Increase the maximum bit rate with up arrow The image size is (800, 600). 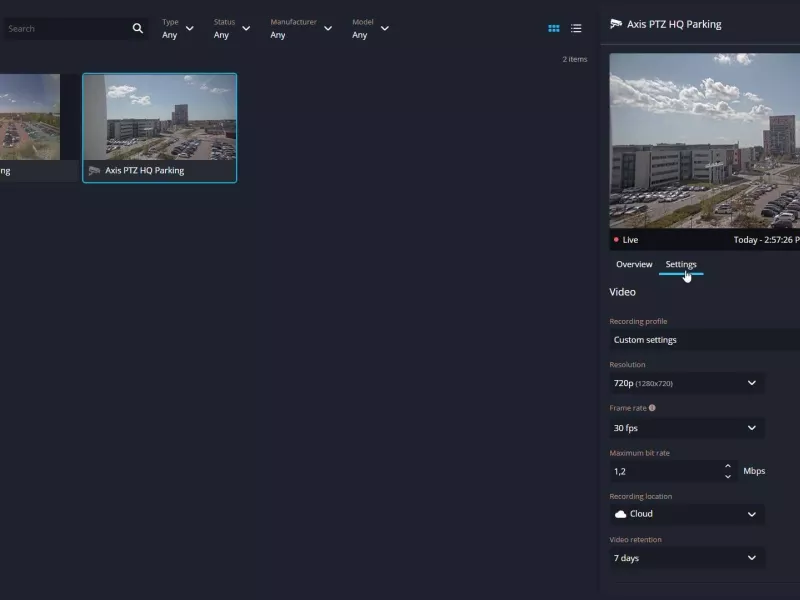click(728, 465)
